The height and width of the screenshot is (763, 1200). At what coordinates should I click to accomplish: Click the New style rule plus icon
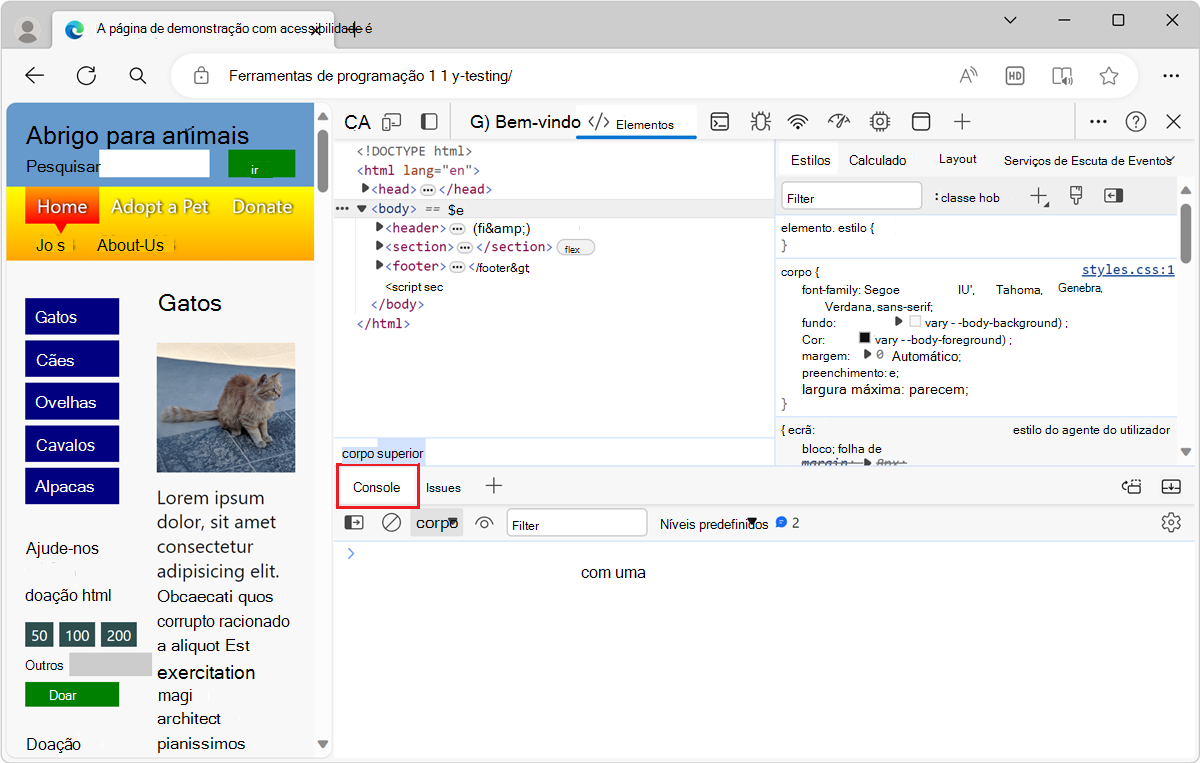click(x=1039, y=196)
